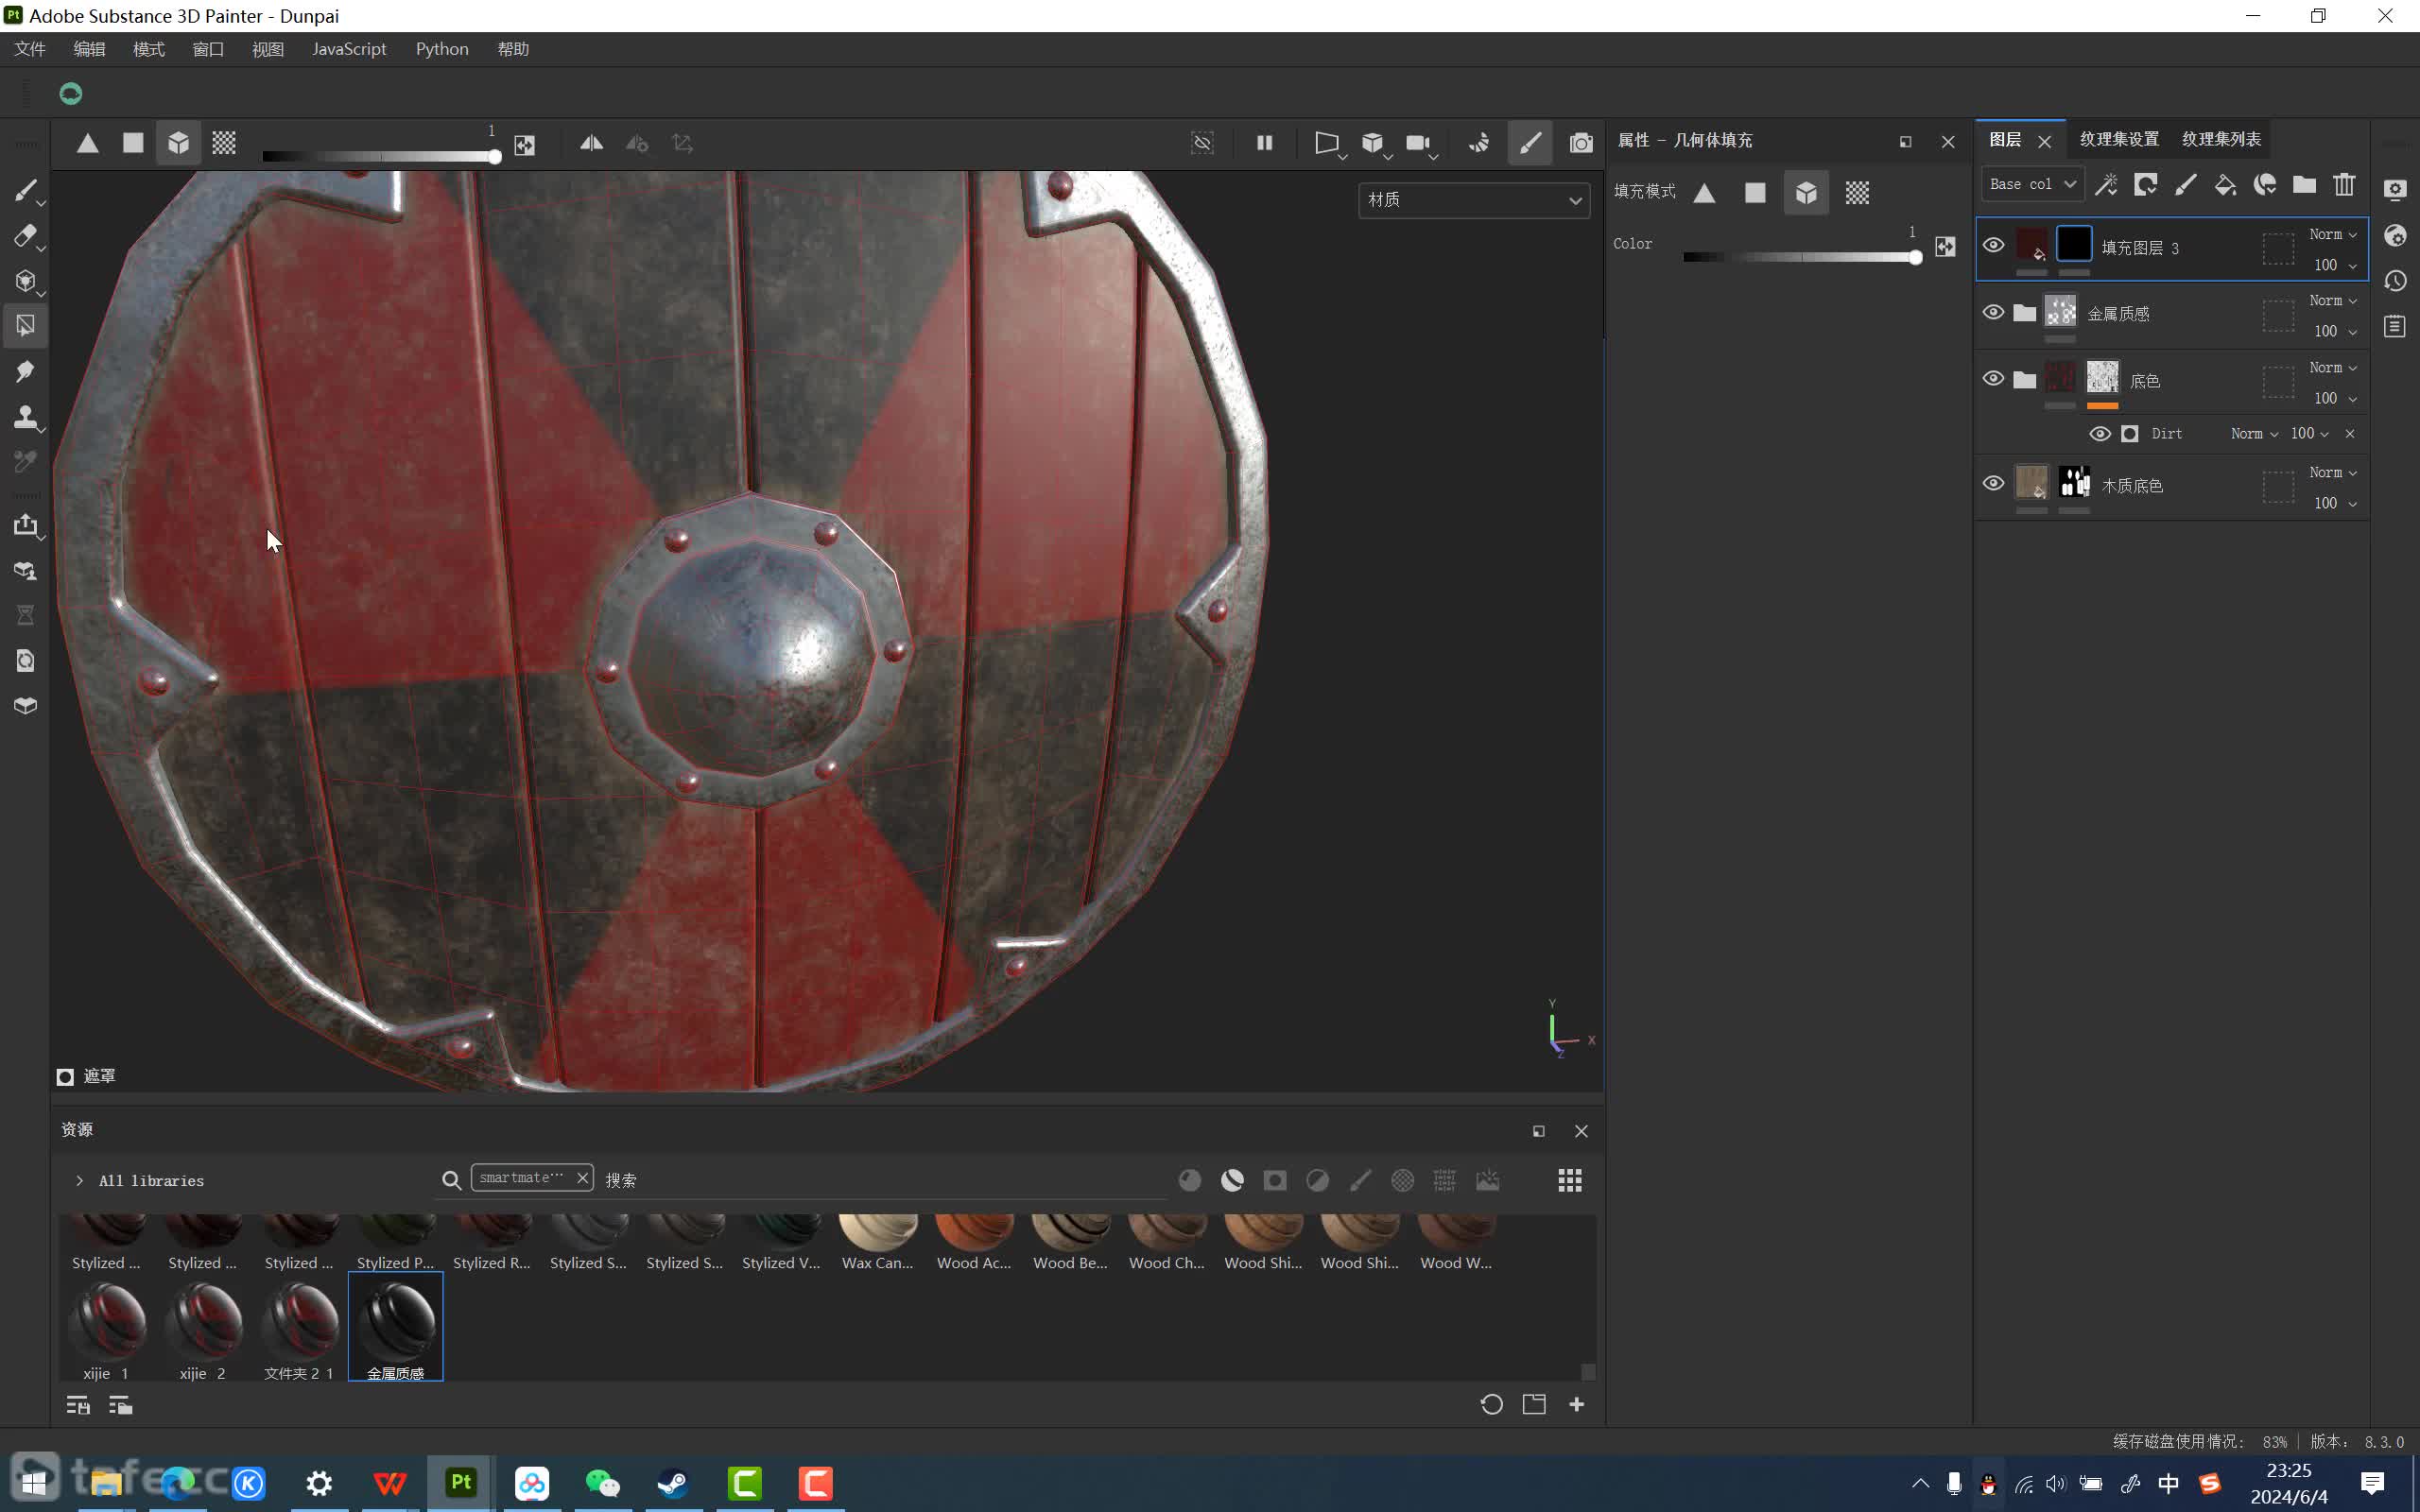Image resolution: width=2420 pixels, height=1512 pixels.
Task: Switch to the 纹理集列表 tab
Action: (2221, 139)
